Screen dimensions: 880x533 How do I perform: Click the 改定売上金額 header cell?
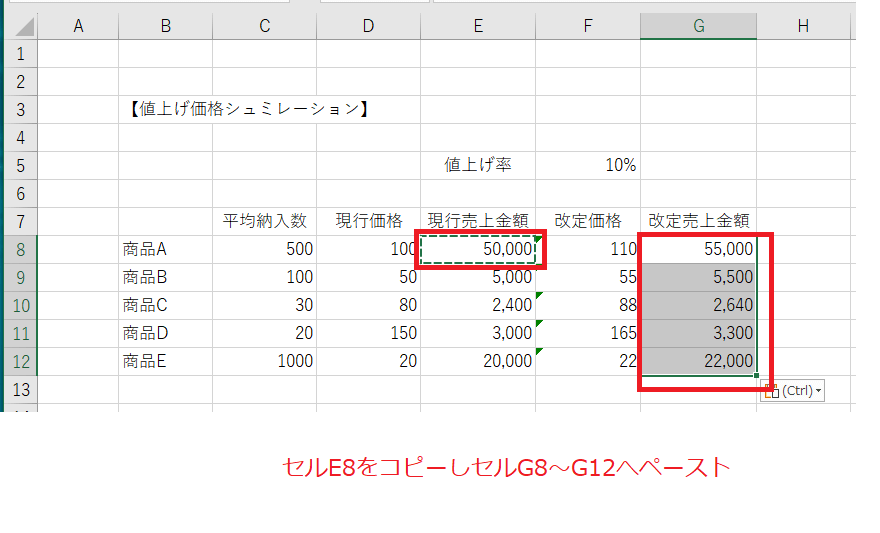[698, 222]
